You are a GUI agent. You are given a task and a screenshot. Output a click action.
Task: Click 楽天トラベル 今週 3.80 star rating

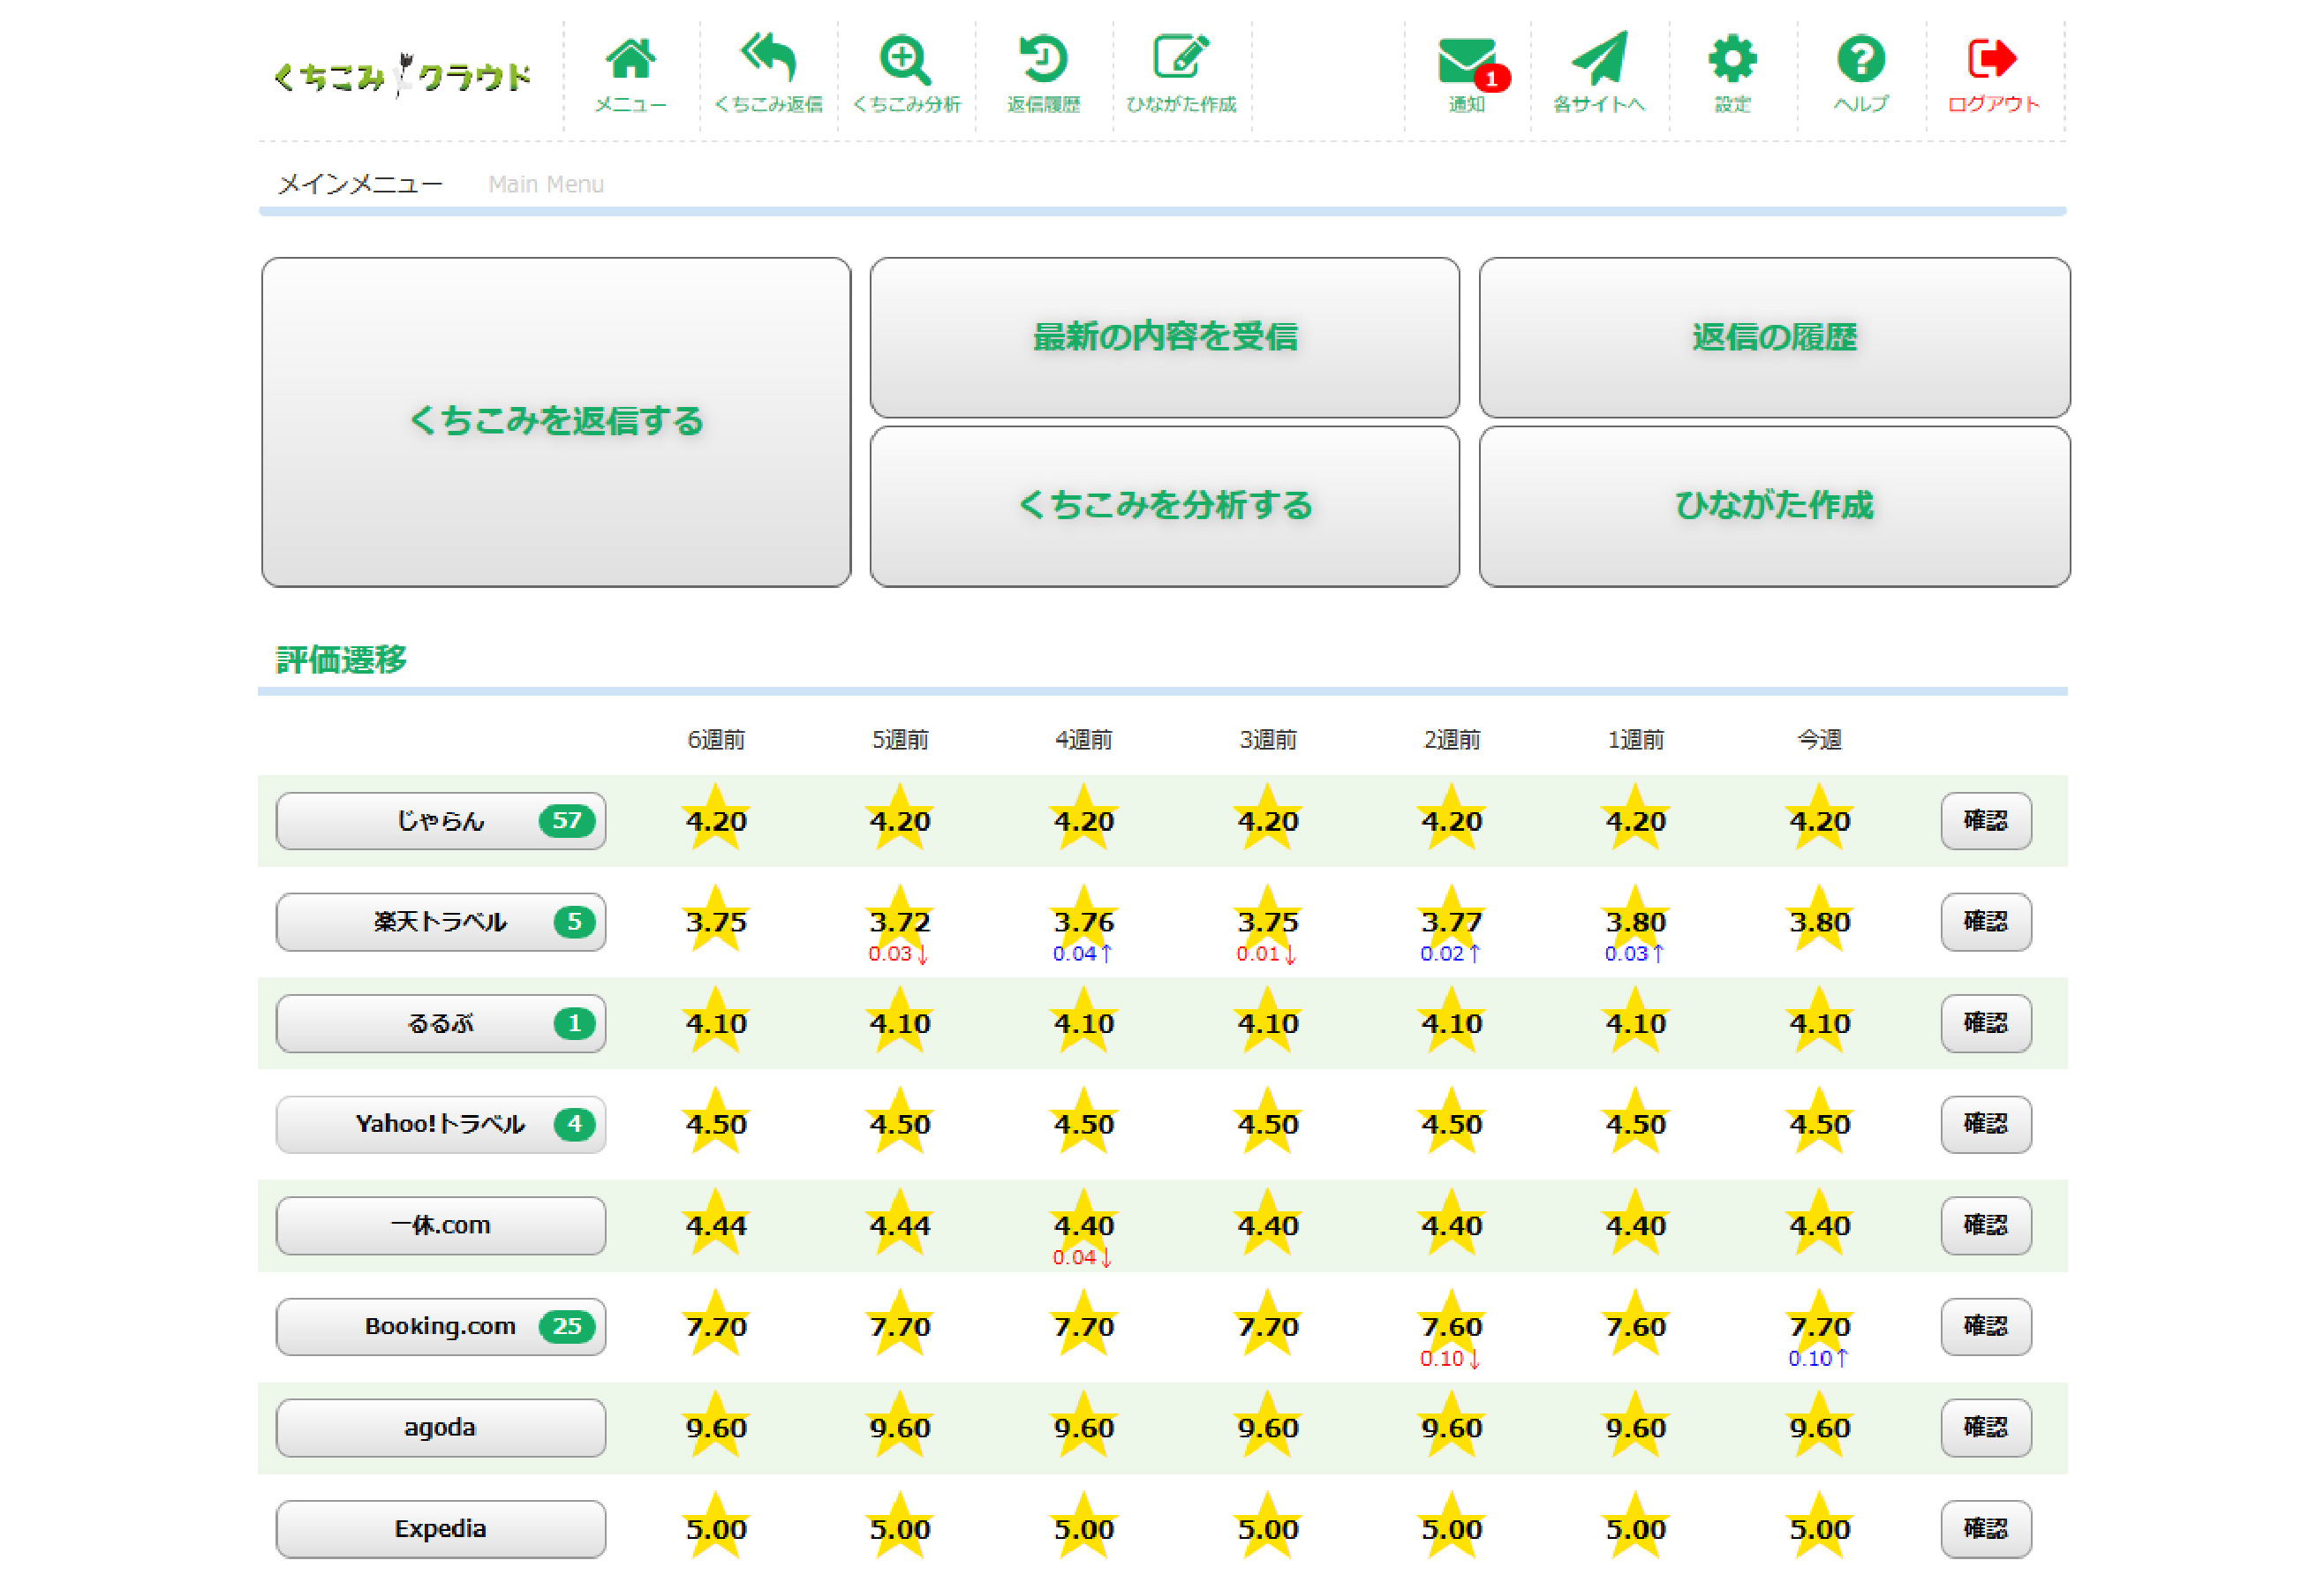coord(1820,920)
